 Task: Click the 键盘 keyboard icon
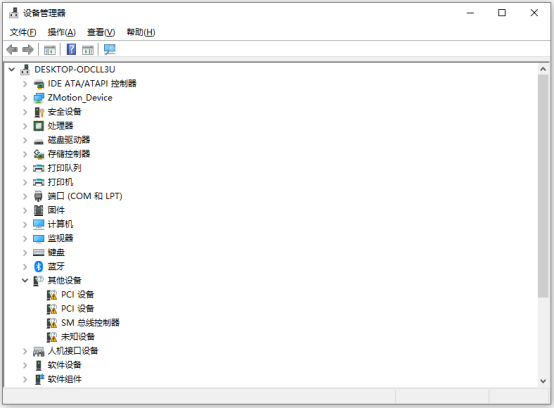click(39, 252)
